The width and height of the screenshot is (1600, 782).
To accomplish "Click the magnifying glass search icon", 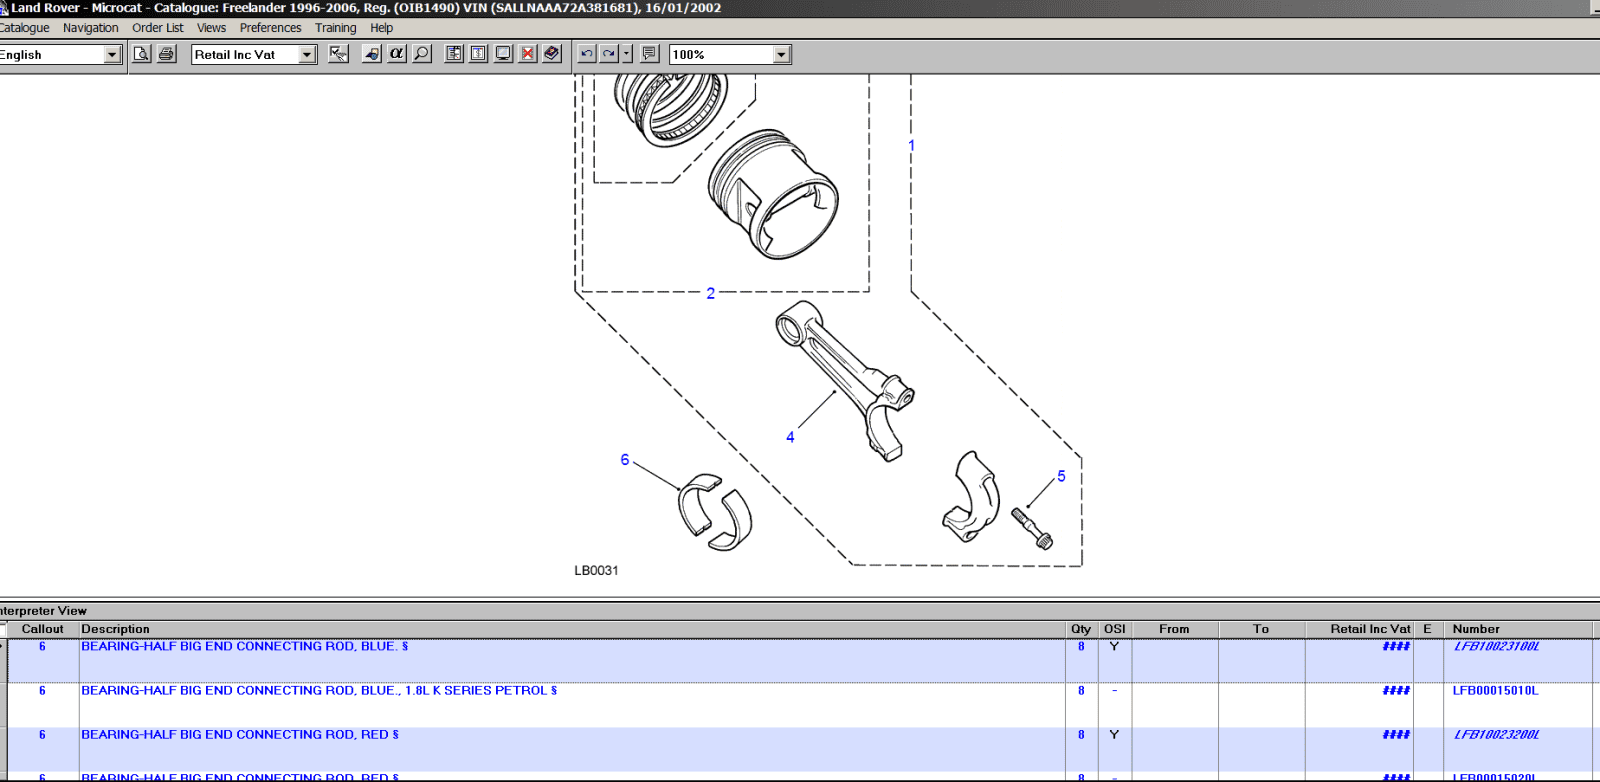I will pyautogui.click(x=422, y=54).
